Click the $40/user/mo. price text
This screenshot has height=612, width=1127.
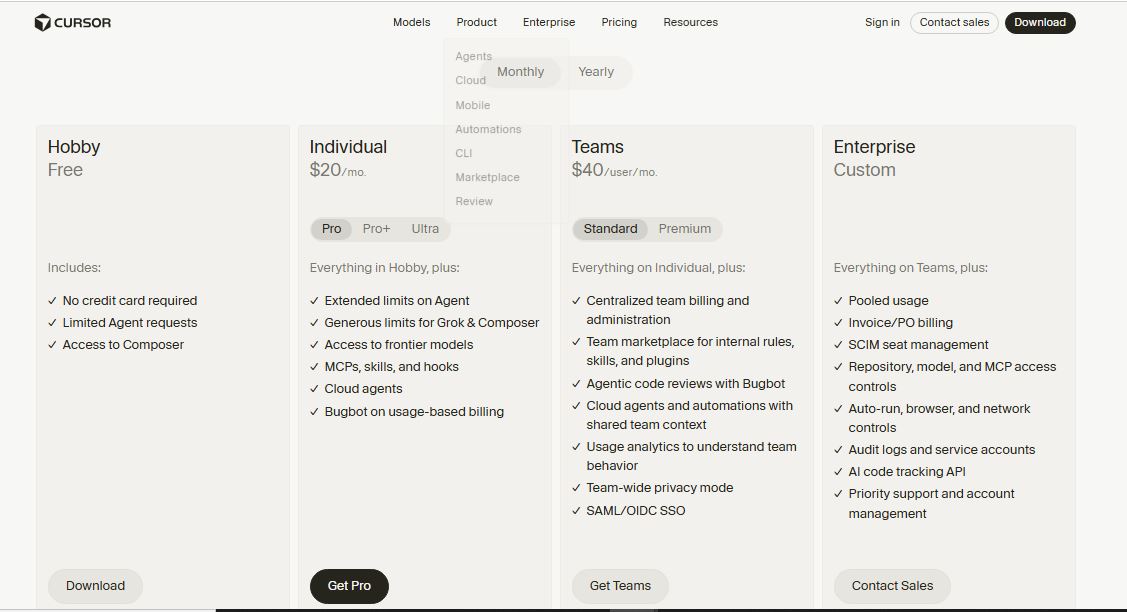coord(615,170)
